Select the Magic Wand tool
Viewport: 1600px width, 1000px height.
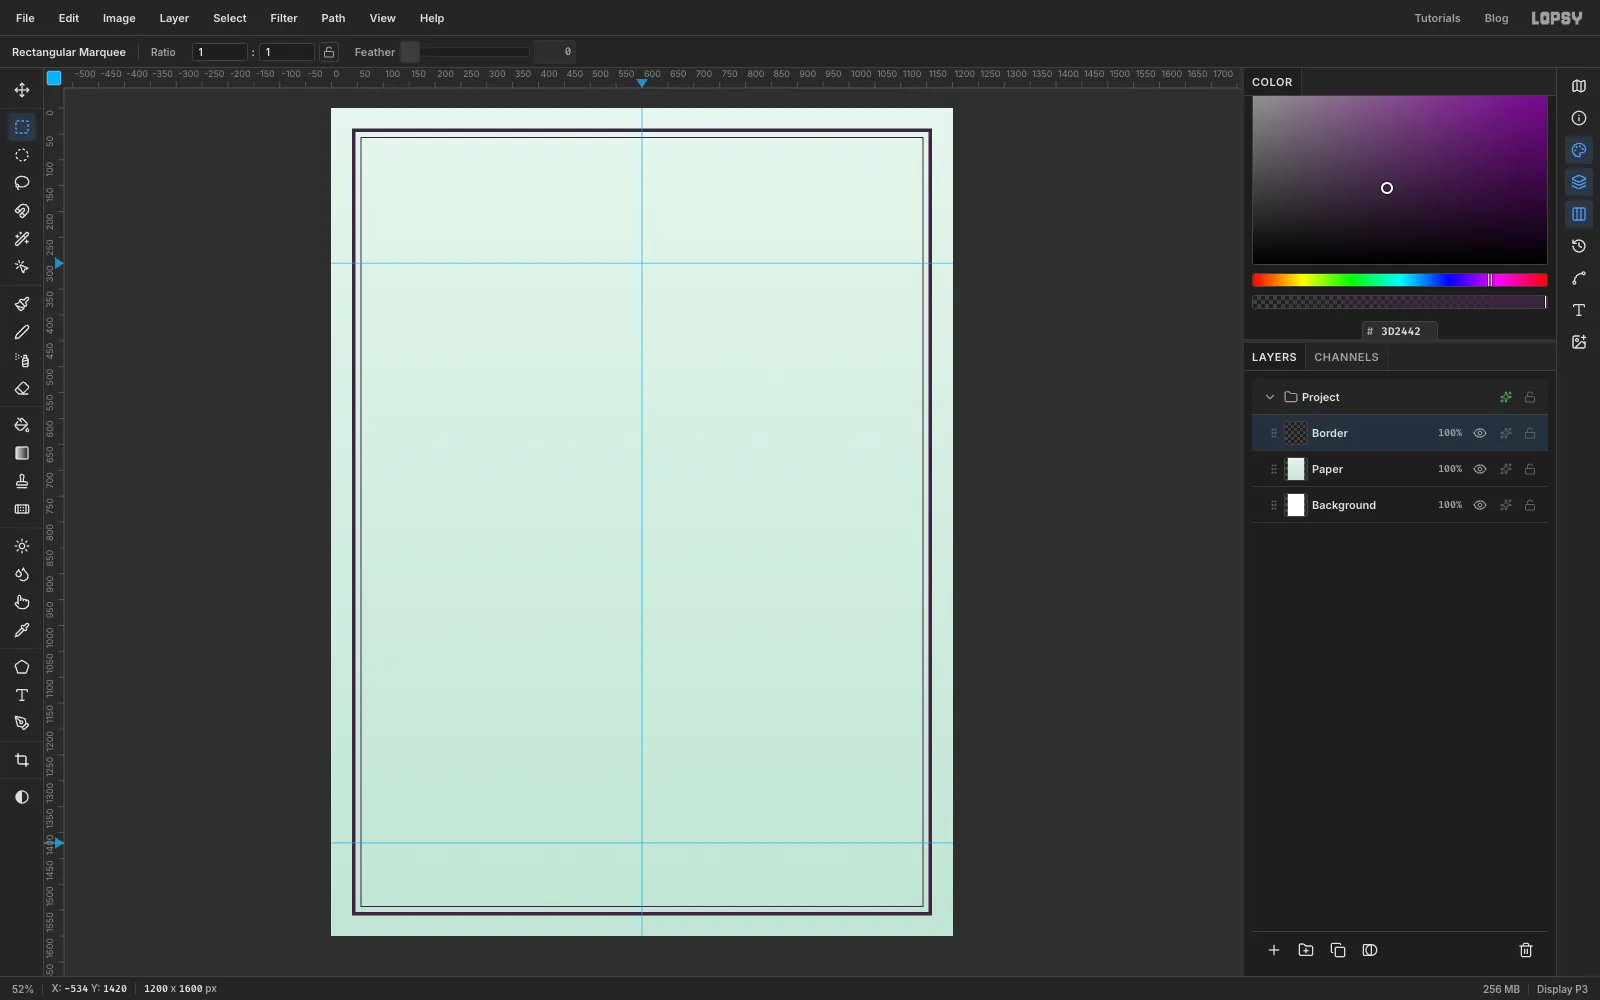click(22, 239)
